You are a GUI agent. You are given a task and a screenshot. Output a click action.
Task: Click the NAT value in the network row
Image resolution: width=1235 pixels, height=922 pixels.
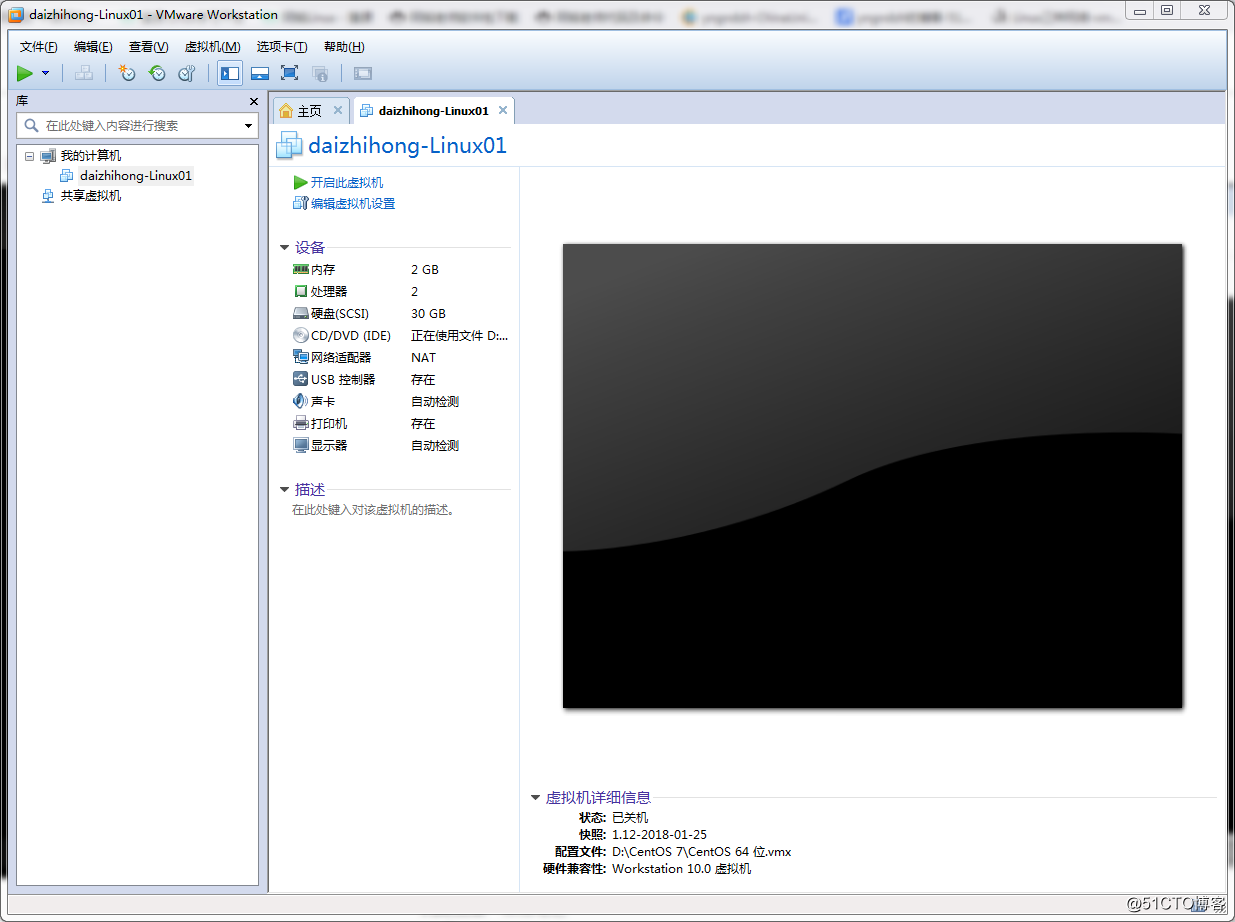tap(424, 358)
